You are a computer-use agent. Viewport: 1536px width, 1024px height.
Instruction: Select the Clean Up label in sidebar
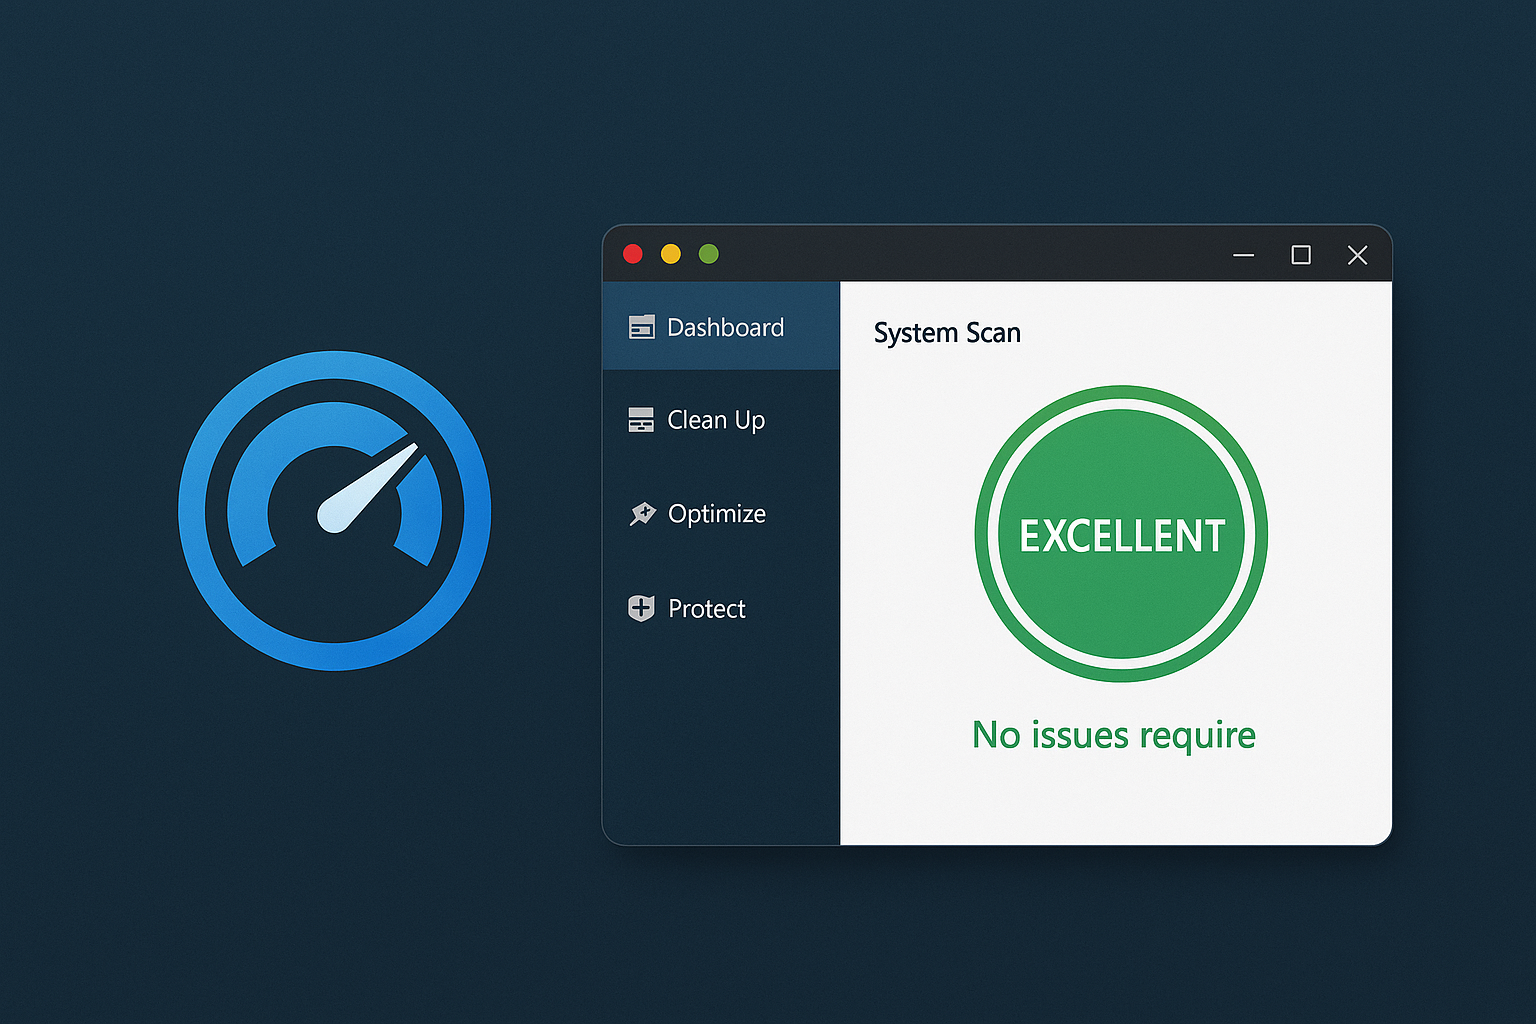pyautogui.click(x=716, y=420)
